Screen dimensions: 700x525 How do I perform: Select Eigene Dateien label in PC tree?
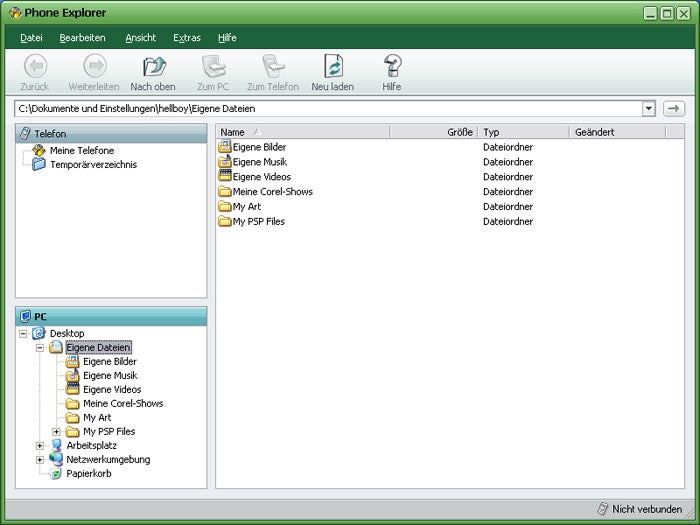[98, 347]
